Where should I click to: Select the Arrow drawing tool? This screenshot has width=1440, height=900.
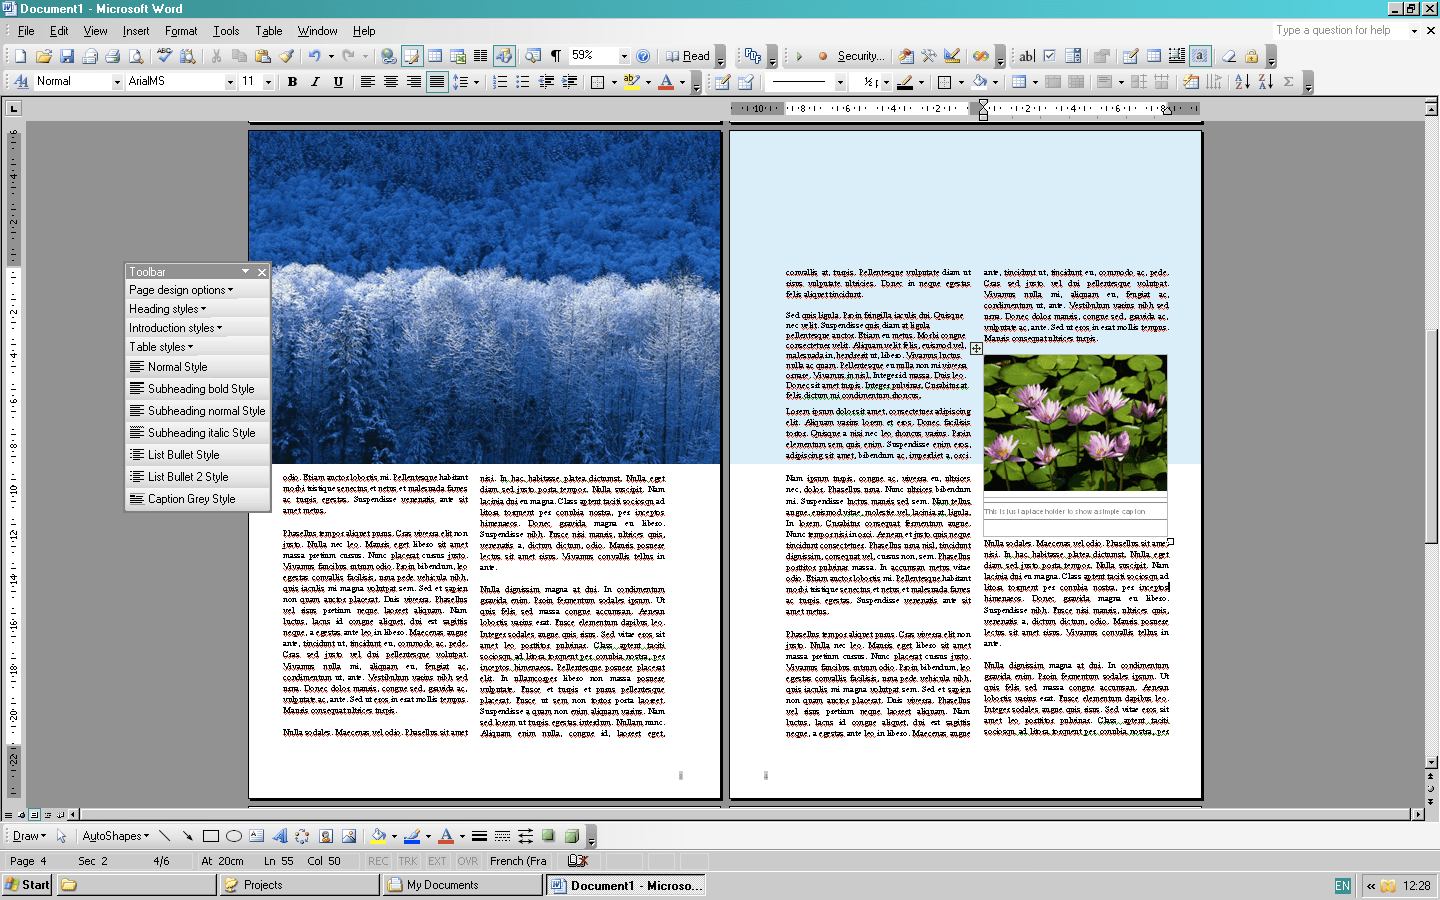tap(188, 836)
